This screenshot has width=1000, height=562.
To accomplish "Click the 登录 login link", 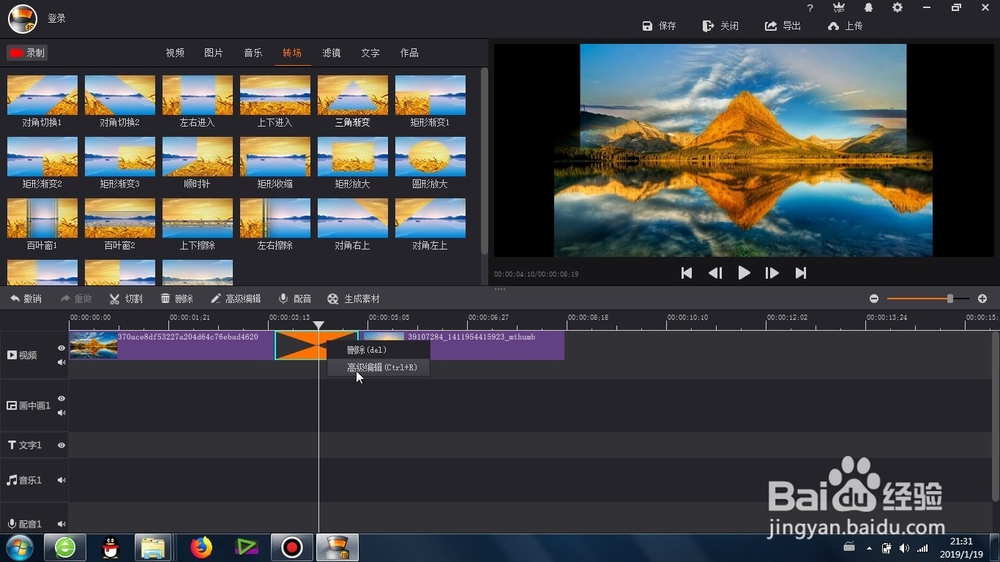I will click(57, 18).
